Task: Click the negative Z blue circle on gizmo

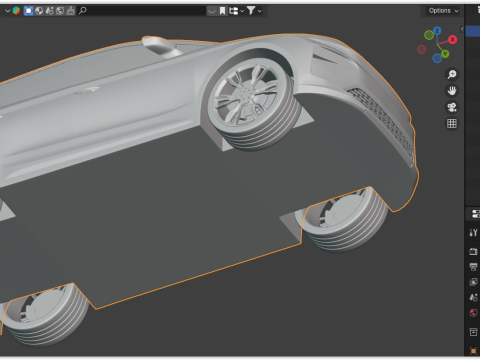Action: 437,59
